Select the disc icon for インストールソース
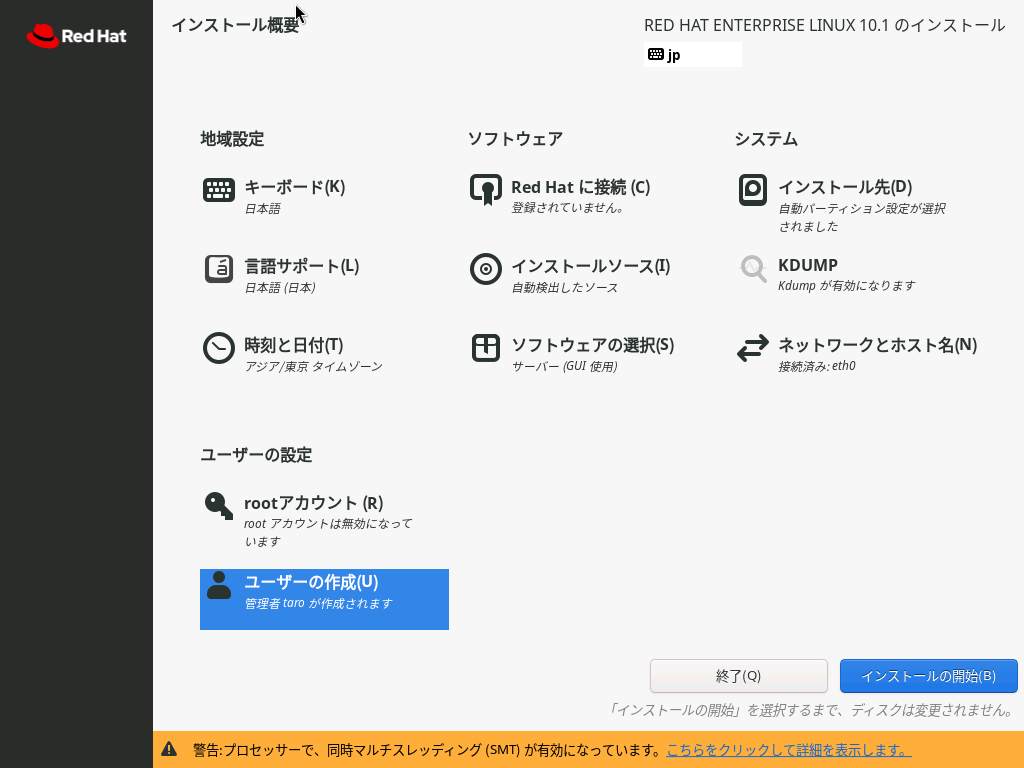 486,269
